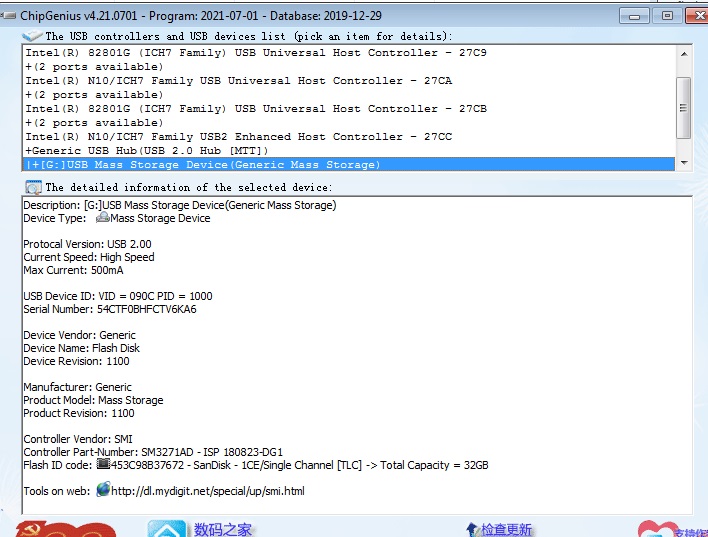Click the Mass Storage Device type icon

[103, 218]
